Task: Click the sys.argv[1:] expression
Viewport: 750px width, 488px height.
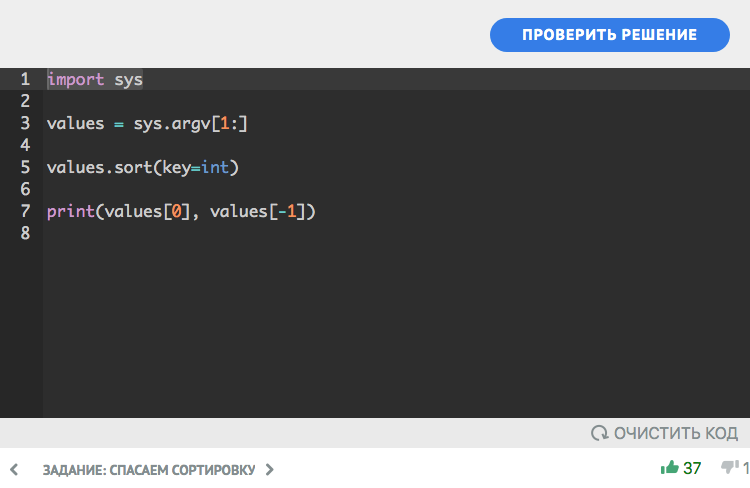Action: pyautogui.click(x=190, y=123)
